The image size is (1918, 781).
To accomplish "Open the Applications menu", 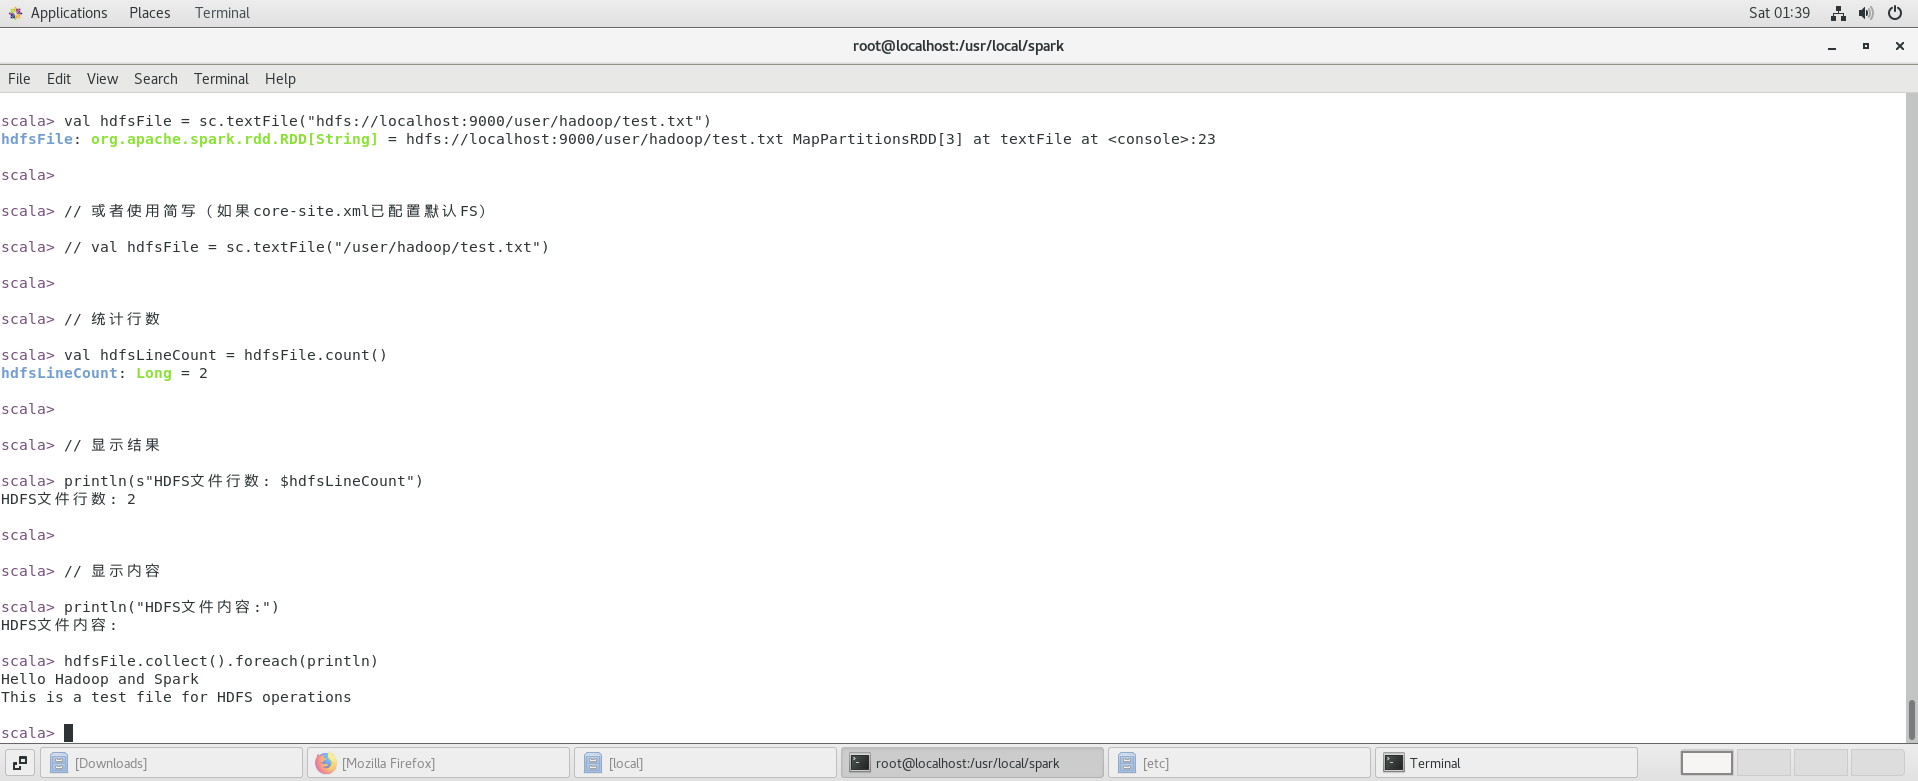I will [x=68, y=13].
